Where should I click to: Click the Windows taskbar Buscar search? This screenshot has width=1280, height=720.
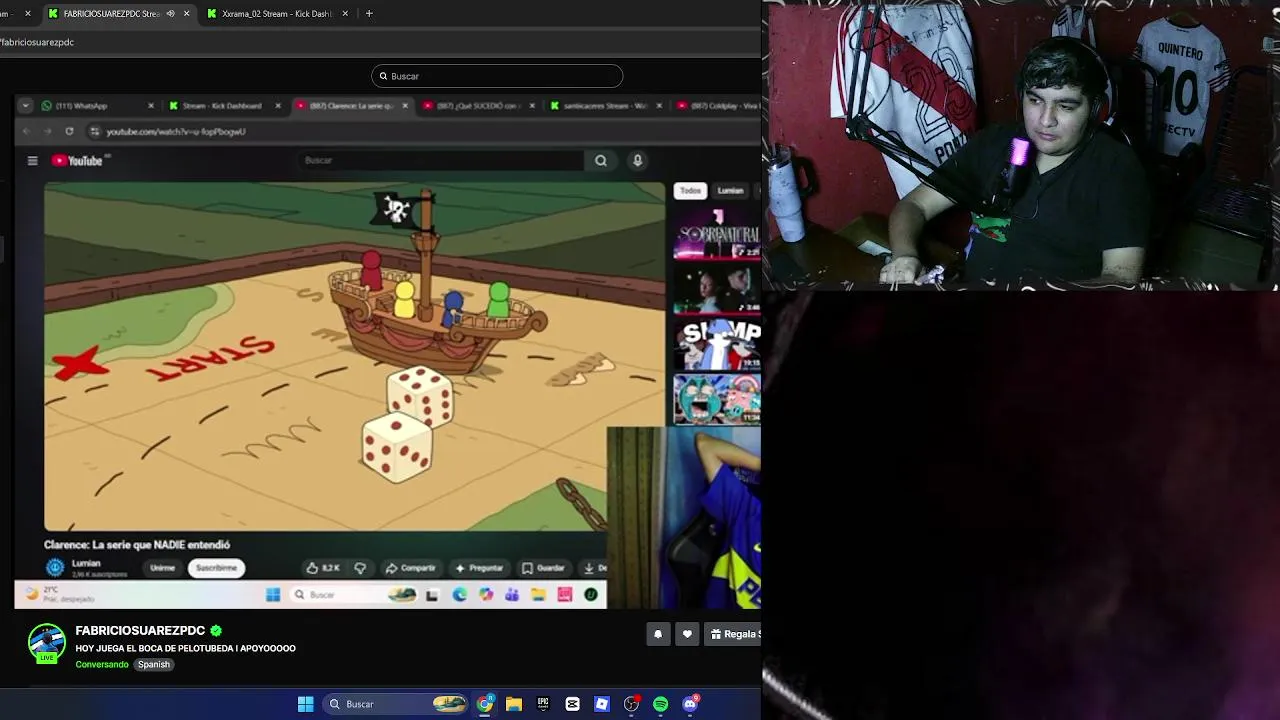[x=397, y=704]
